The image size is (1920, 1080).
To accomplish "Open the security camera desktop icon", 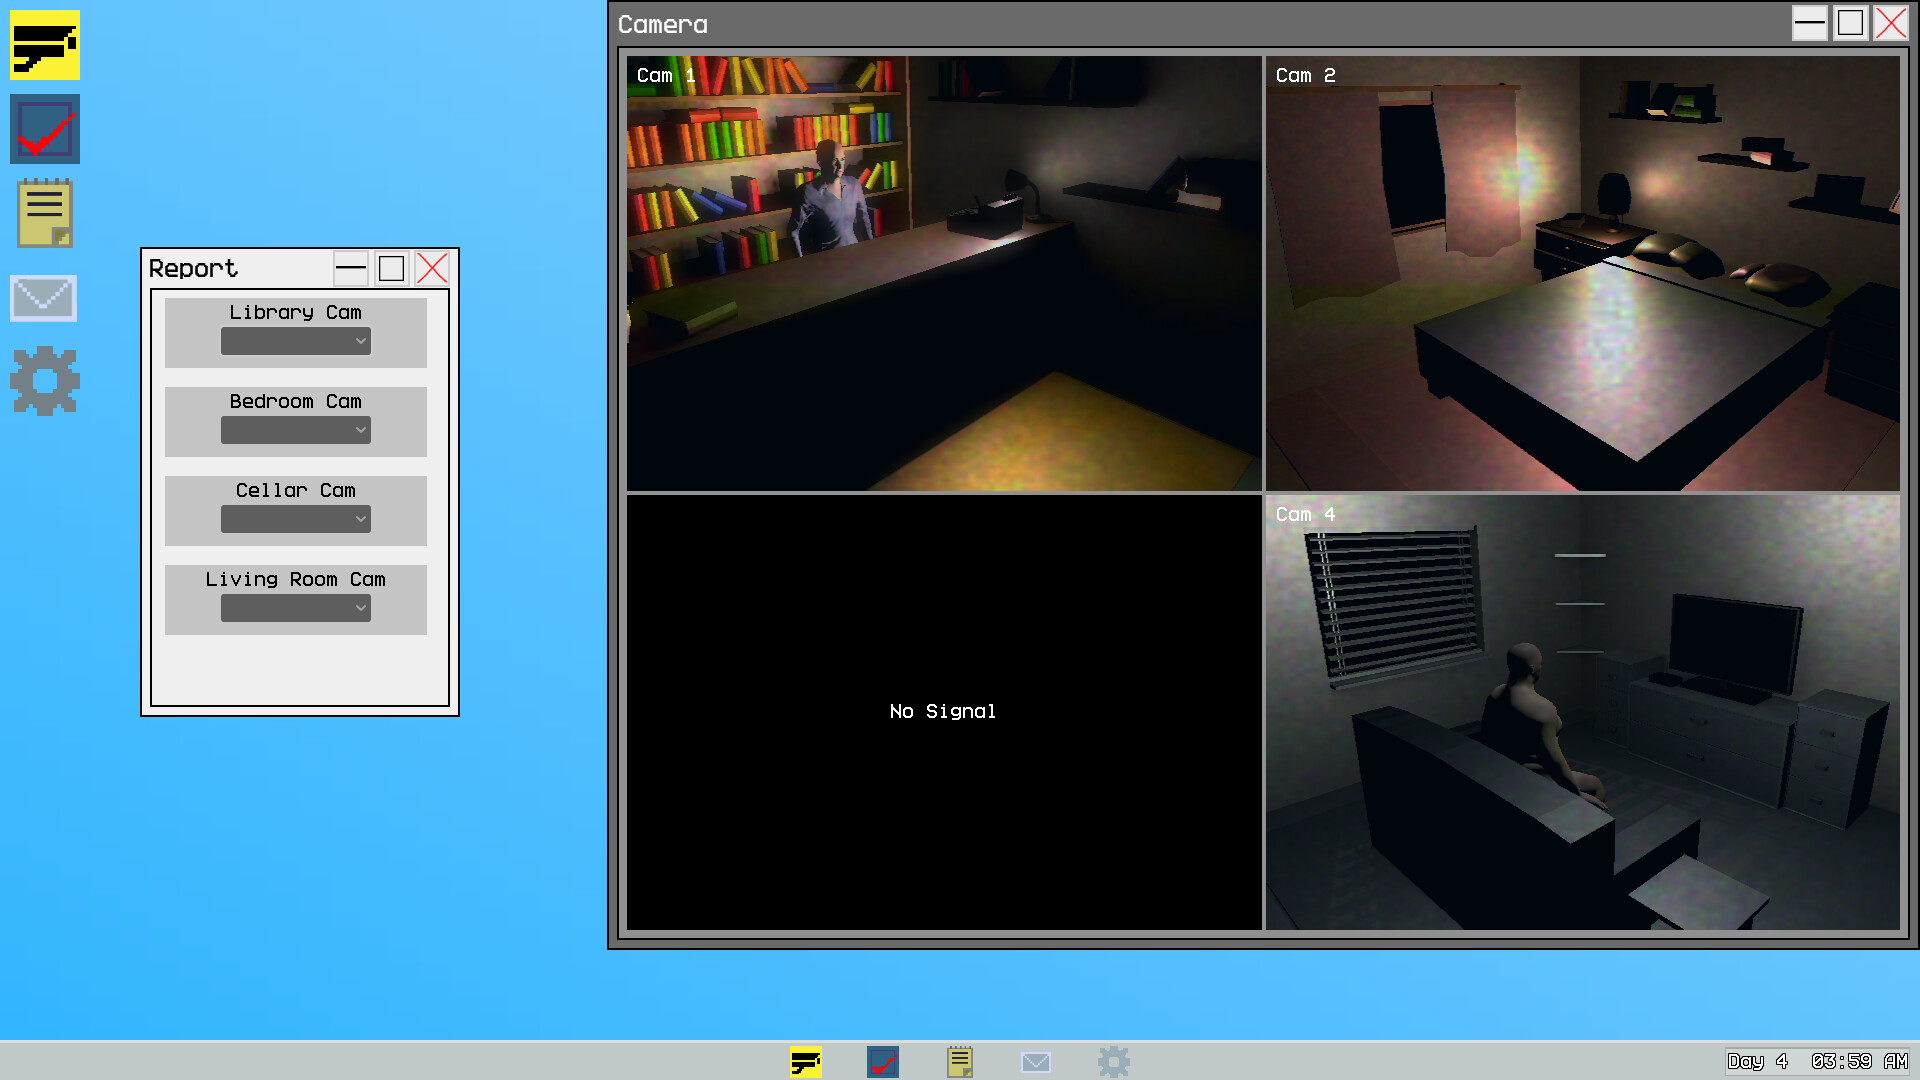I will tap(45, 45).
